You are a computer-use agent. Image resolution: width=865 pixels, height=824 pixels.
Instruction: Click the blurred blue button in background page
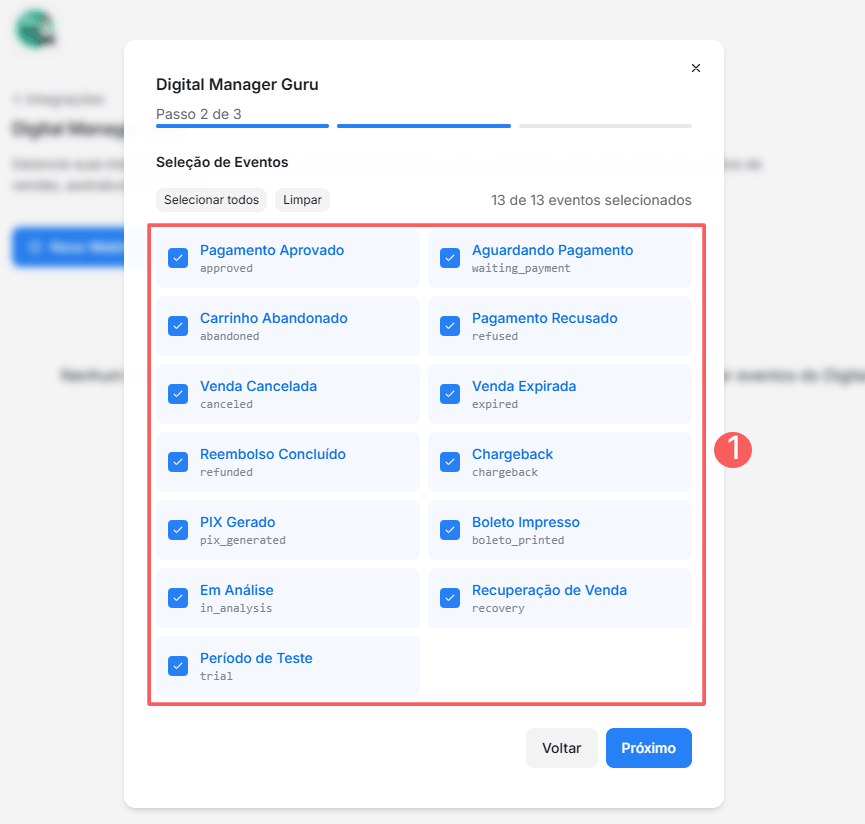[x=68, y=247]
